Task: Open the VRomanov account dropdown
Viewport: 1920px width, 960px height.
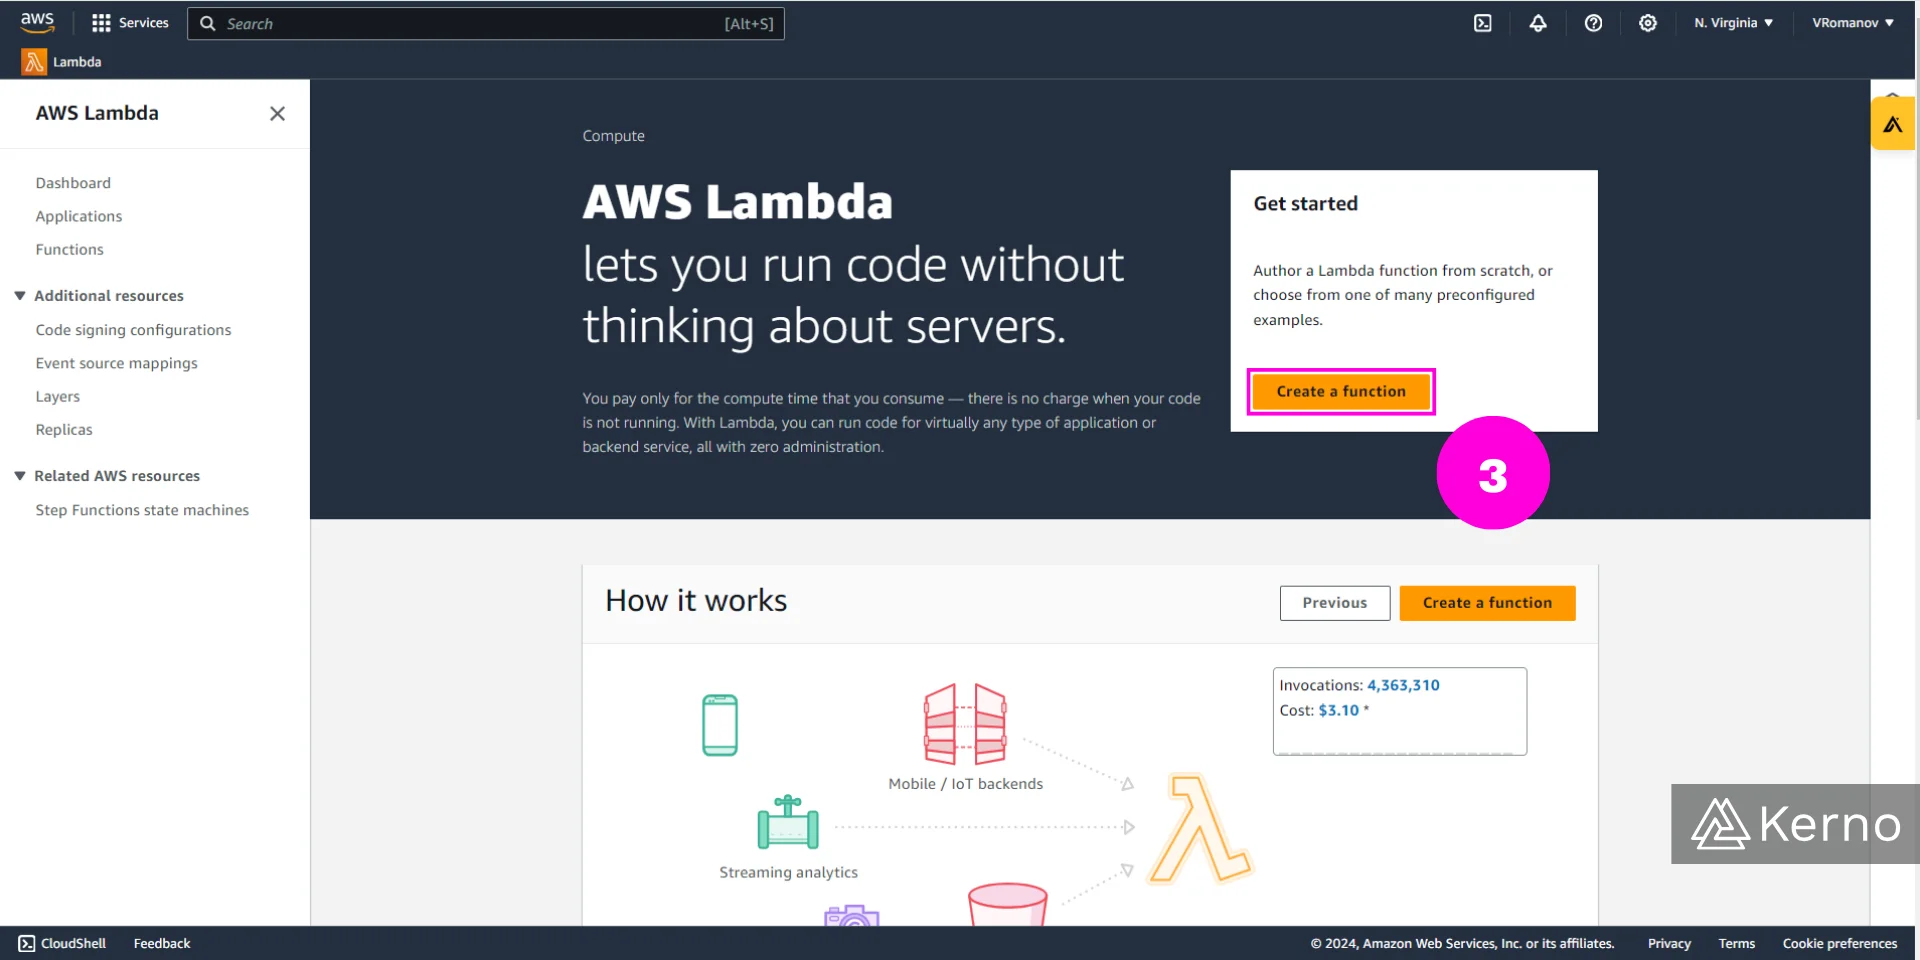Action: pyautogui.click(x=1853, y=23)
